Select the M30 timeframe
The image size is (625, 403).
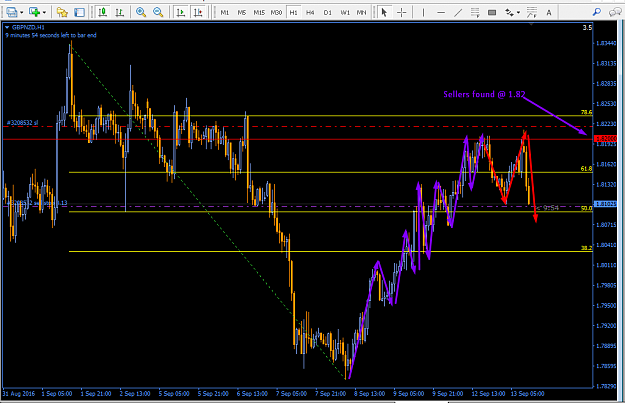[276, 13]
